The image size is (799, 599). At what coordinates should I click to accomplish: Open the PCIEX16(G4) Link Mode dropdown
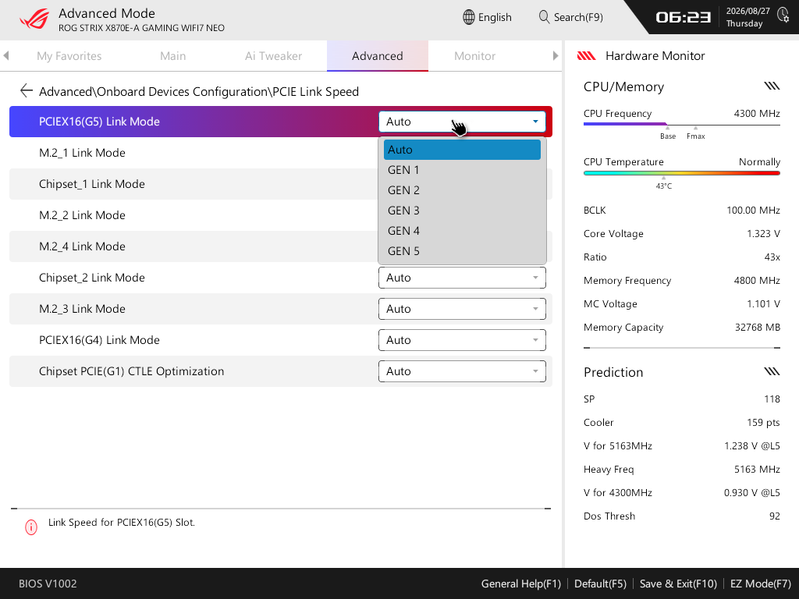[x=462, y=340]
